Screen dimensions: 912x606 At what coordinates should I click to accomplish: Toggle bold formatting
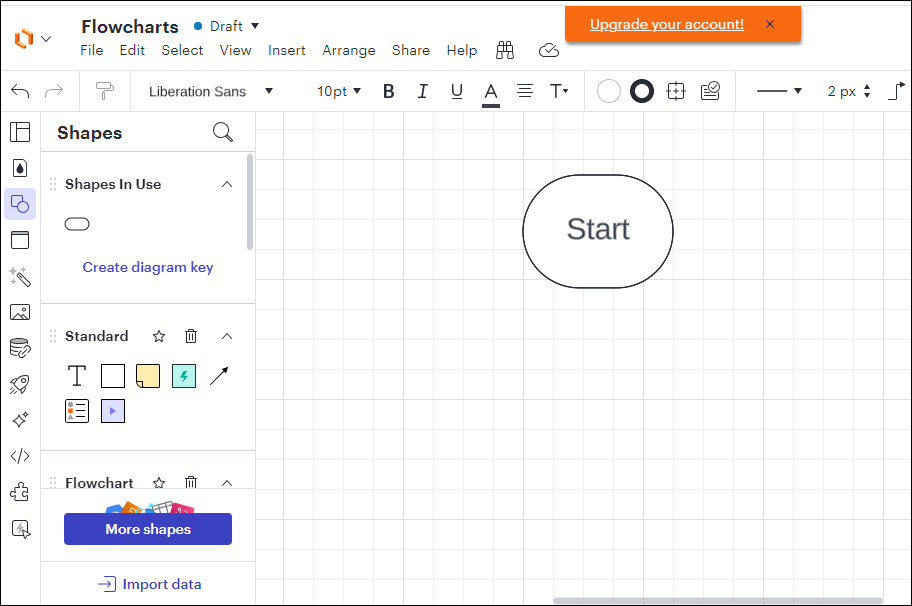click(x=389, y=91)
